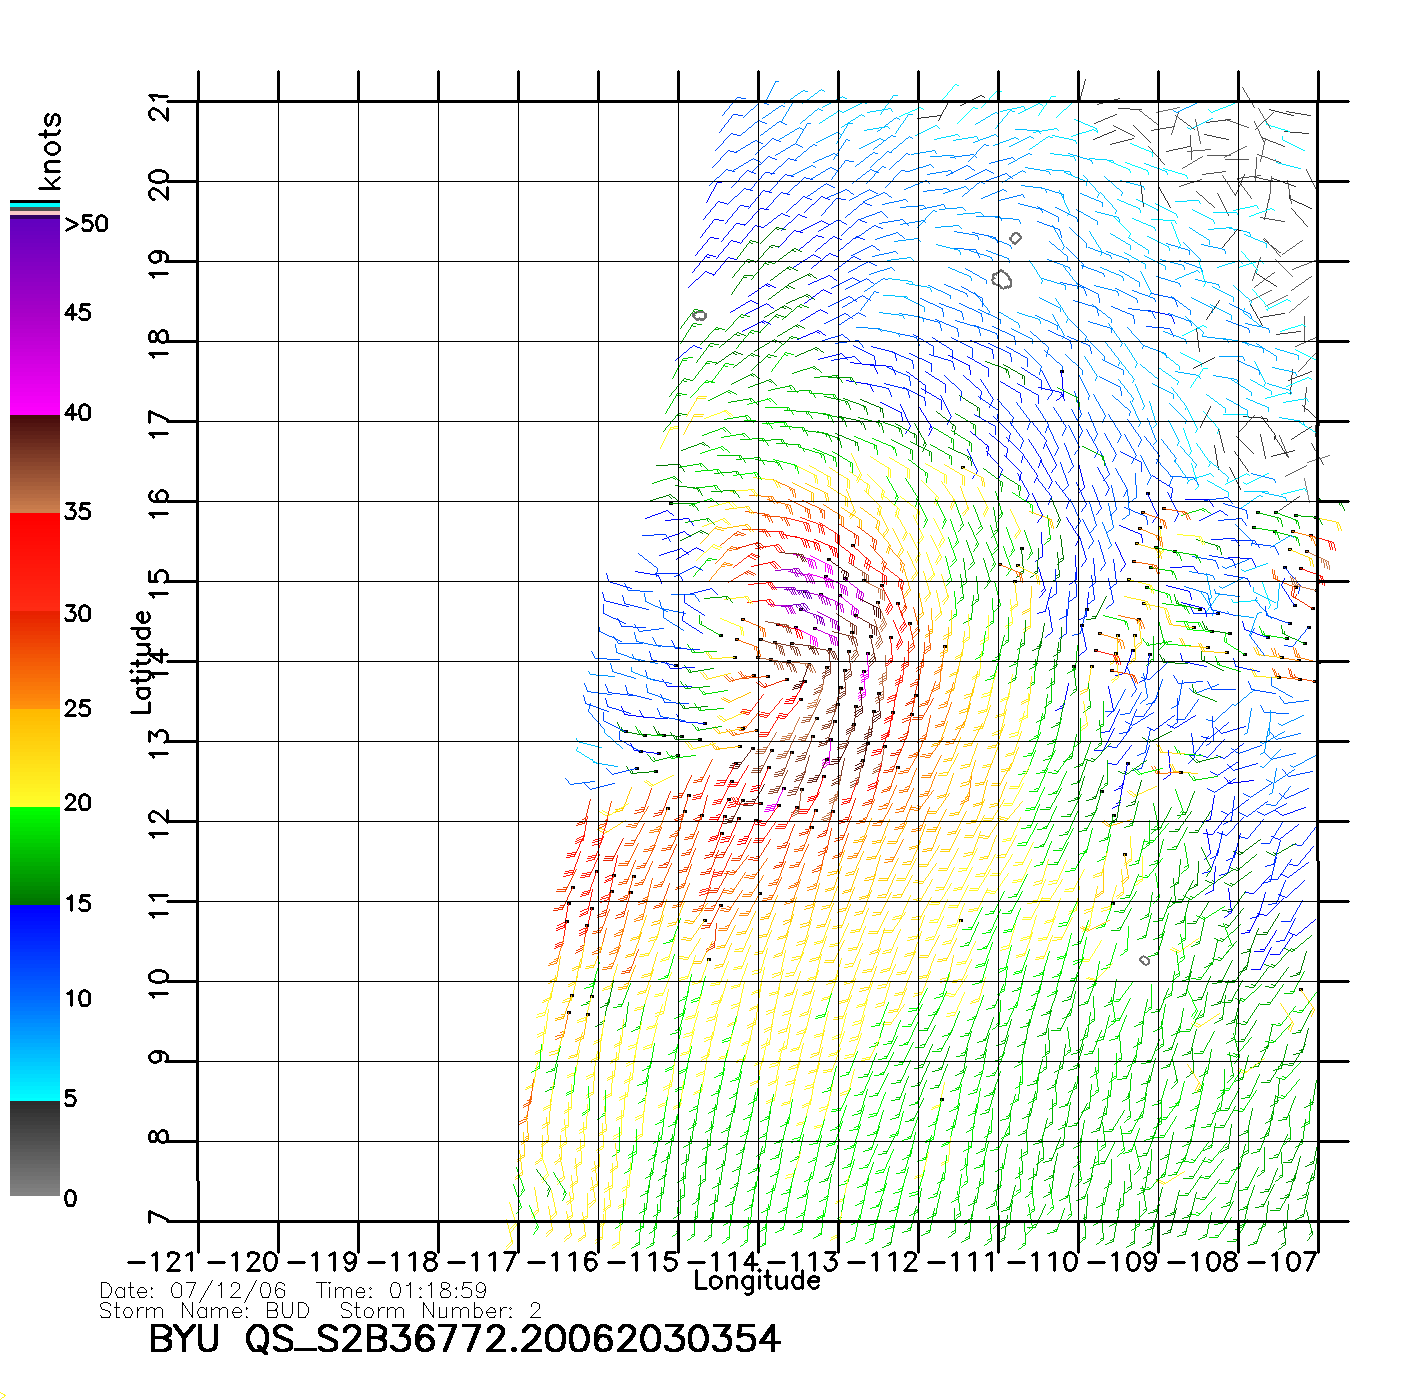Select the small island outline near 10N, 109W
1420x1400 pixels.
pyautogui.click(x=1145, y=960)
